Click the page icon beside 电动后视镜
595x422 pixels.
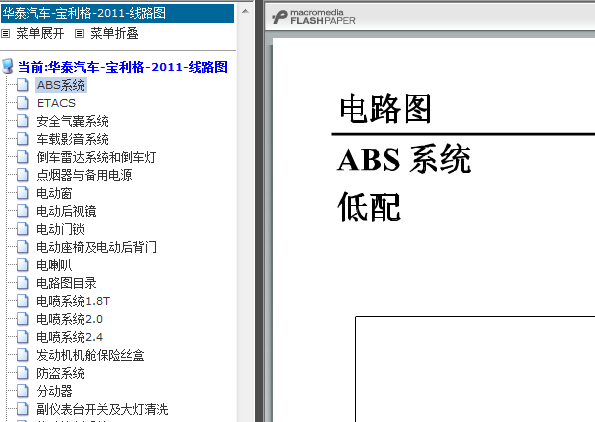click(x=23, y=211)
